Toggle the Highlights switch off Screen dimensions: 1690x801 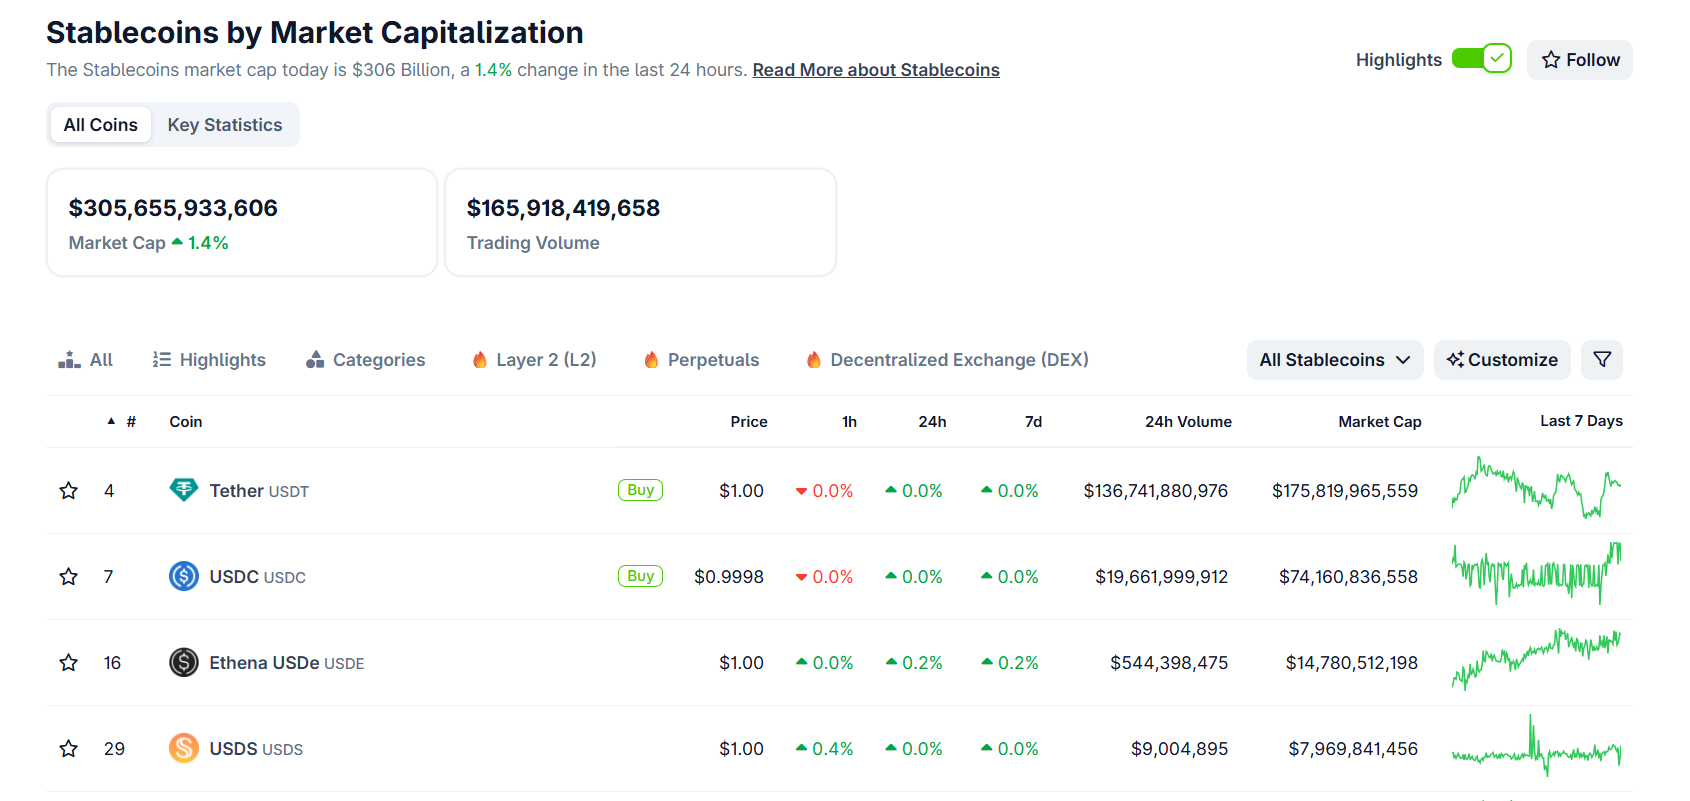pos(1481,59)
